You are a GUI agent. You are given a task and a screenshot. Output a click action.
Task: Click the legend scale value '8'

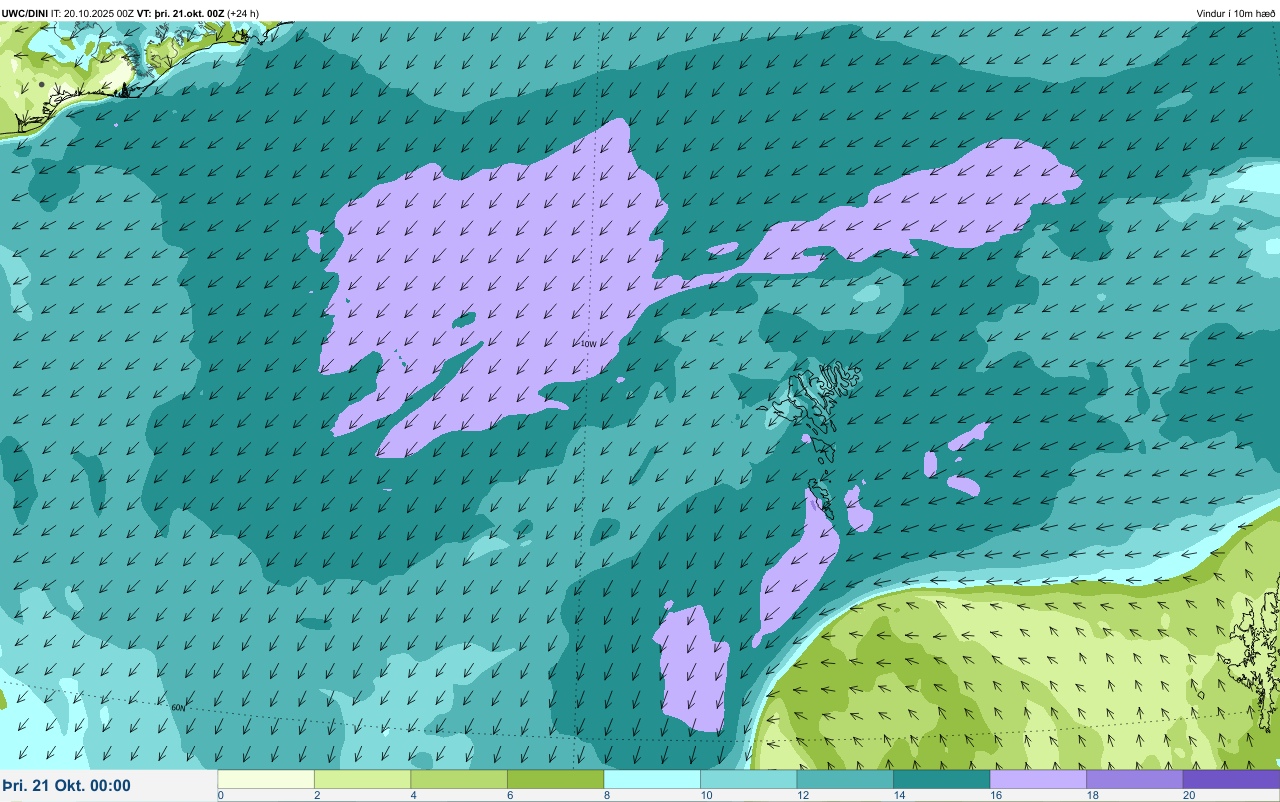pos(606,795)
